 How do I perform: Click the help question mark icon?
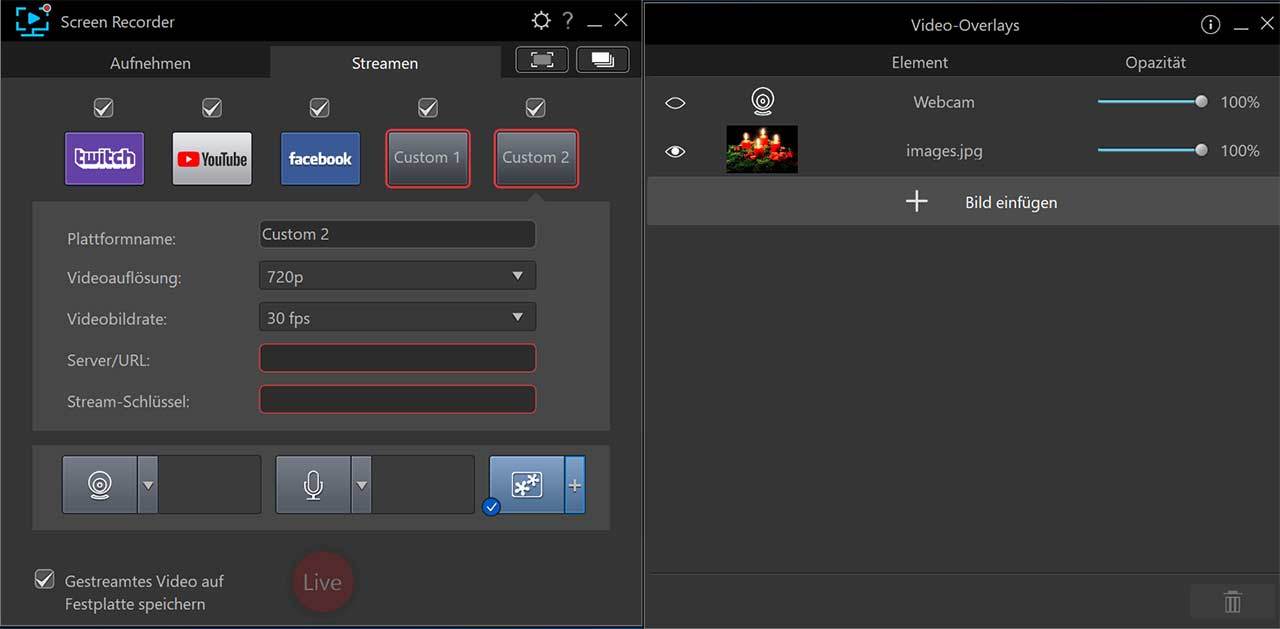tap(568, 21)
